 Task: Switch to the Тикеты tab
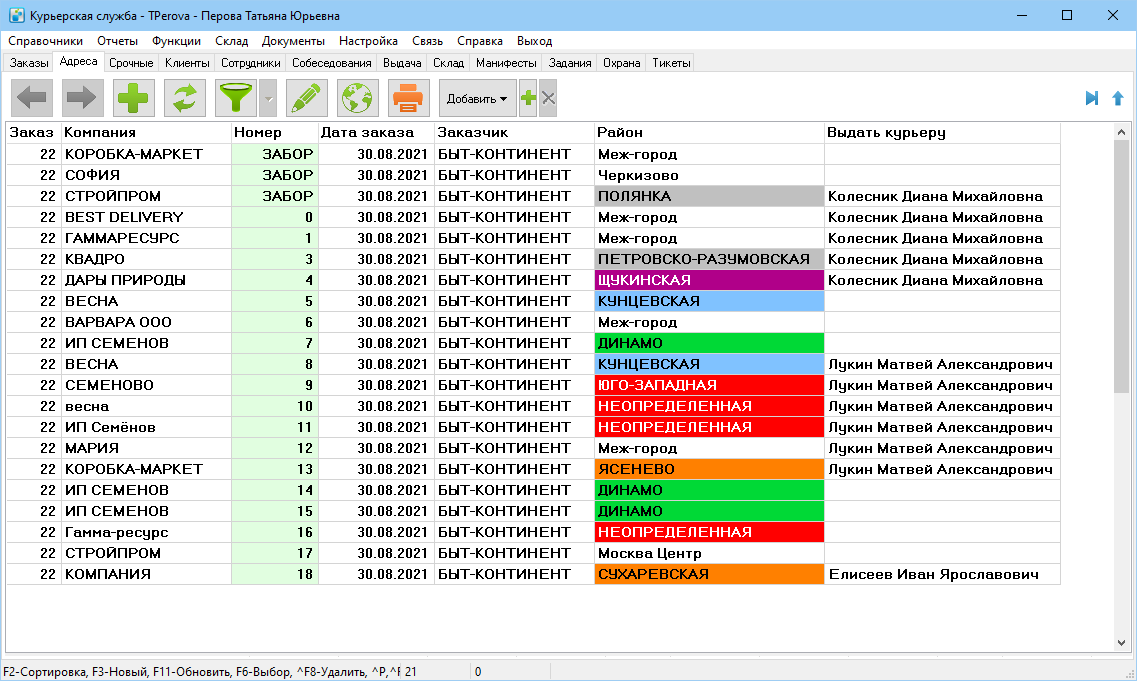click(x=671, y=63)
